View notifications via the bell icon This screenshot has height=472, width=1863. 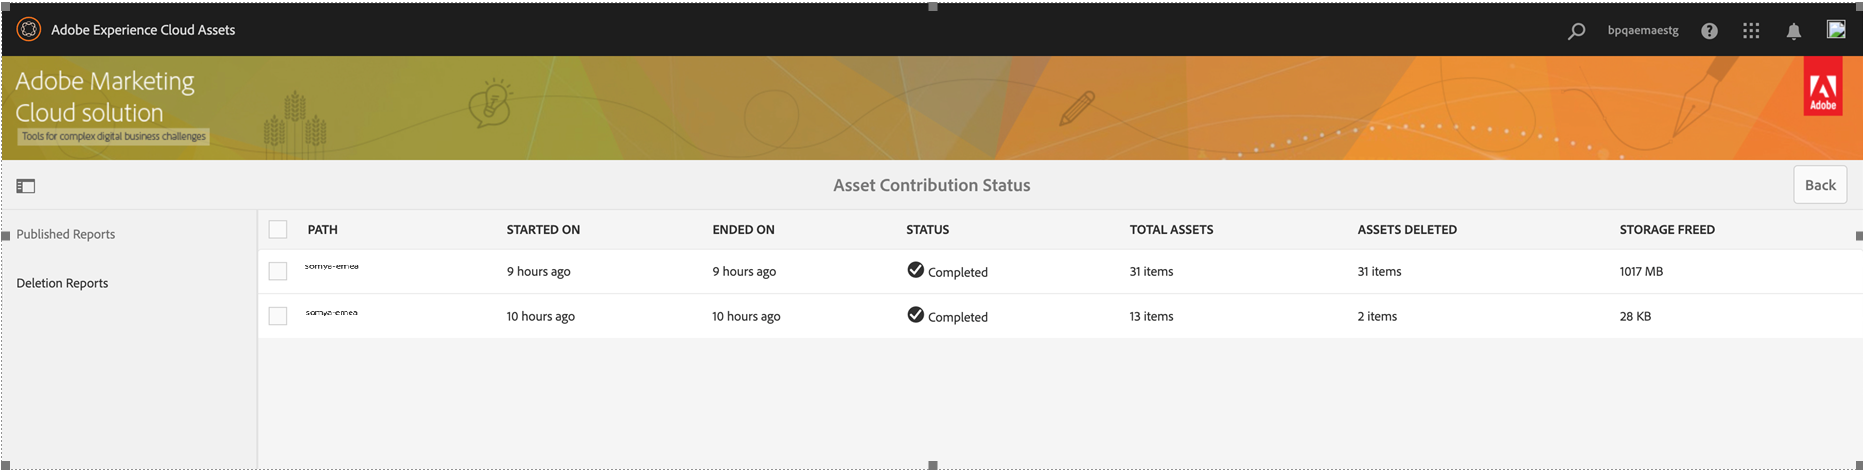(x=1794, y=31)
